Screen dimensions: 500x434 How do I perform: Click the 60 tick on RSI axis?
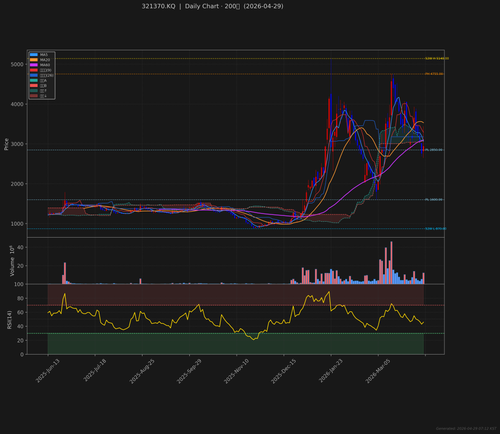pos(20,312)
